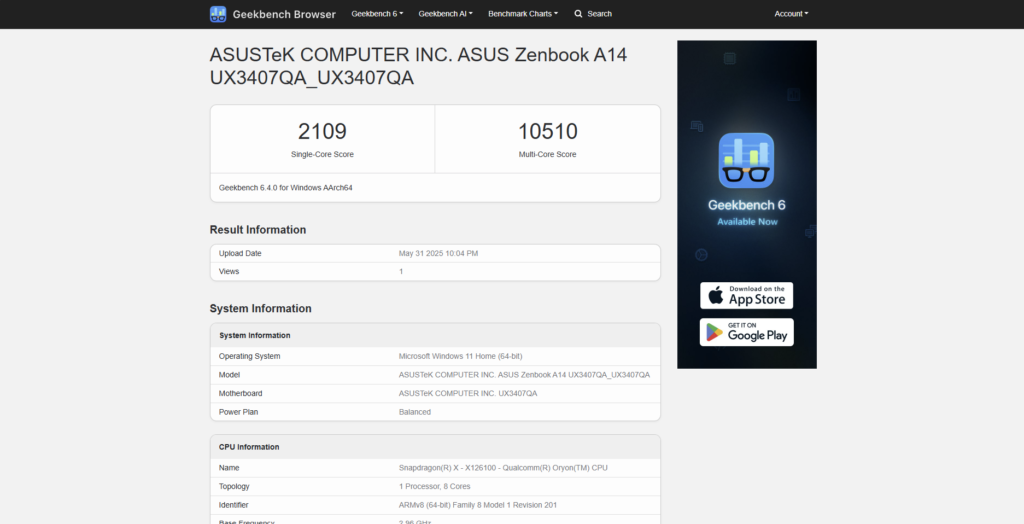This screenshot has width=1024, height=524.
Task: Click the Single-Core Score value 2109
Action: click(322, 131)
